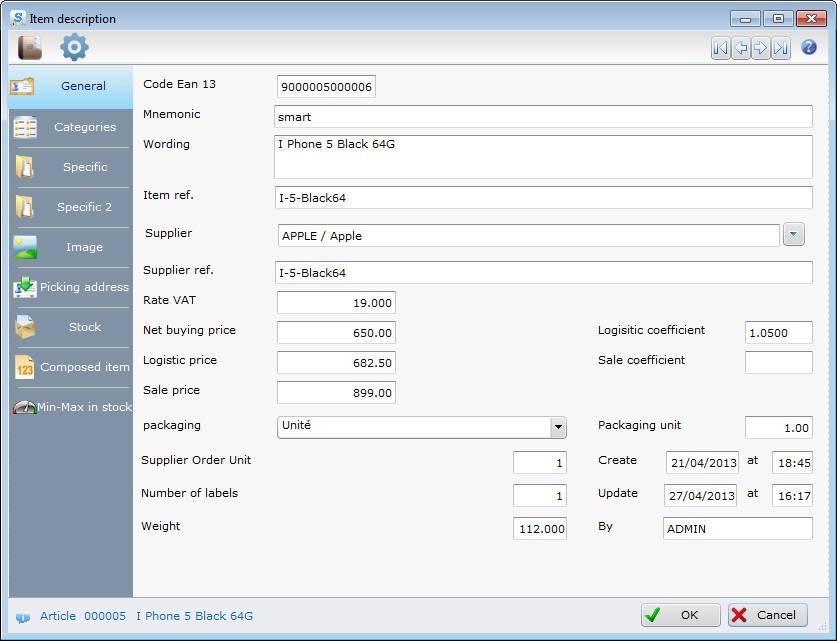Click inside the Sale price field

pos(335,392)
